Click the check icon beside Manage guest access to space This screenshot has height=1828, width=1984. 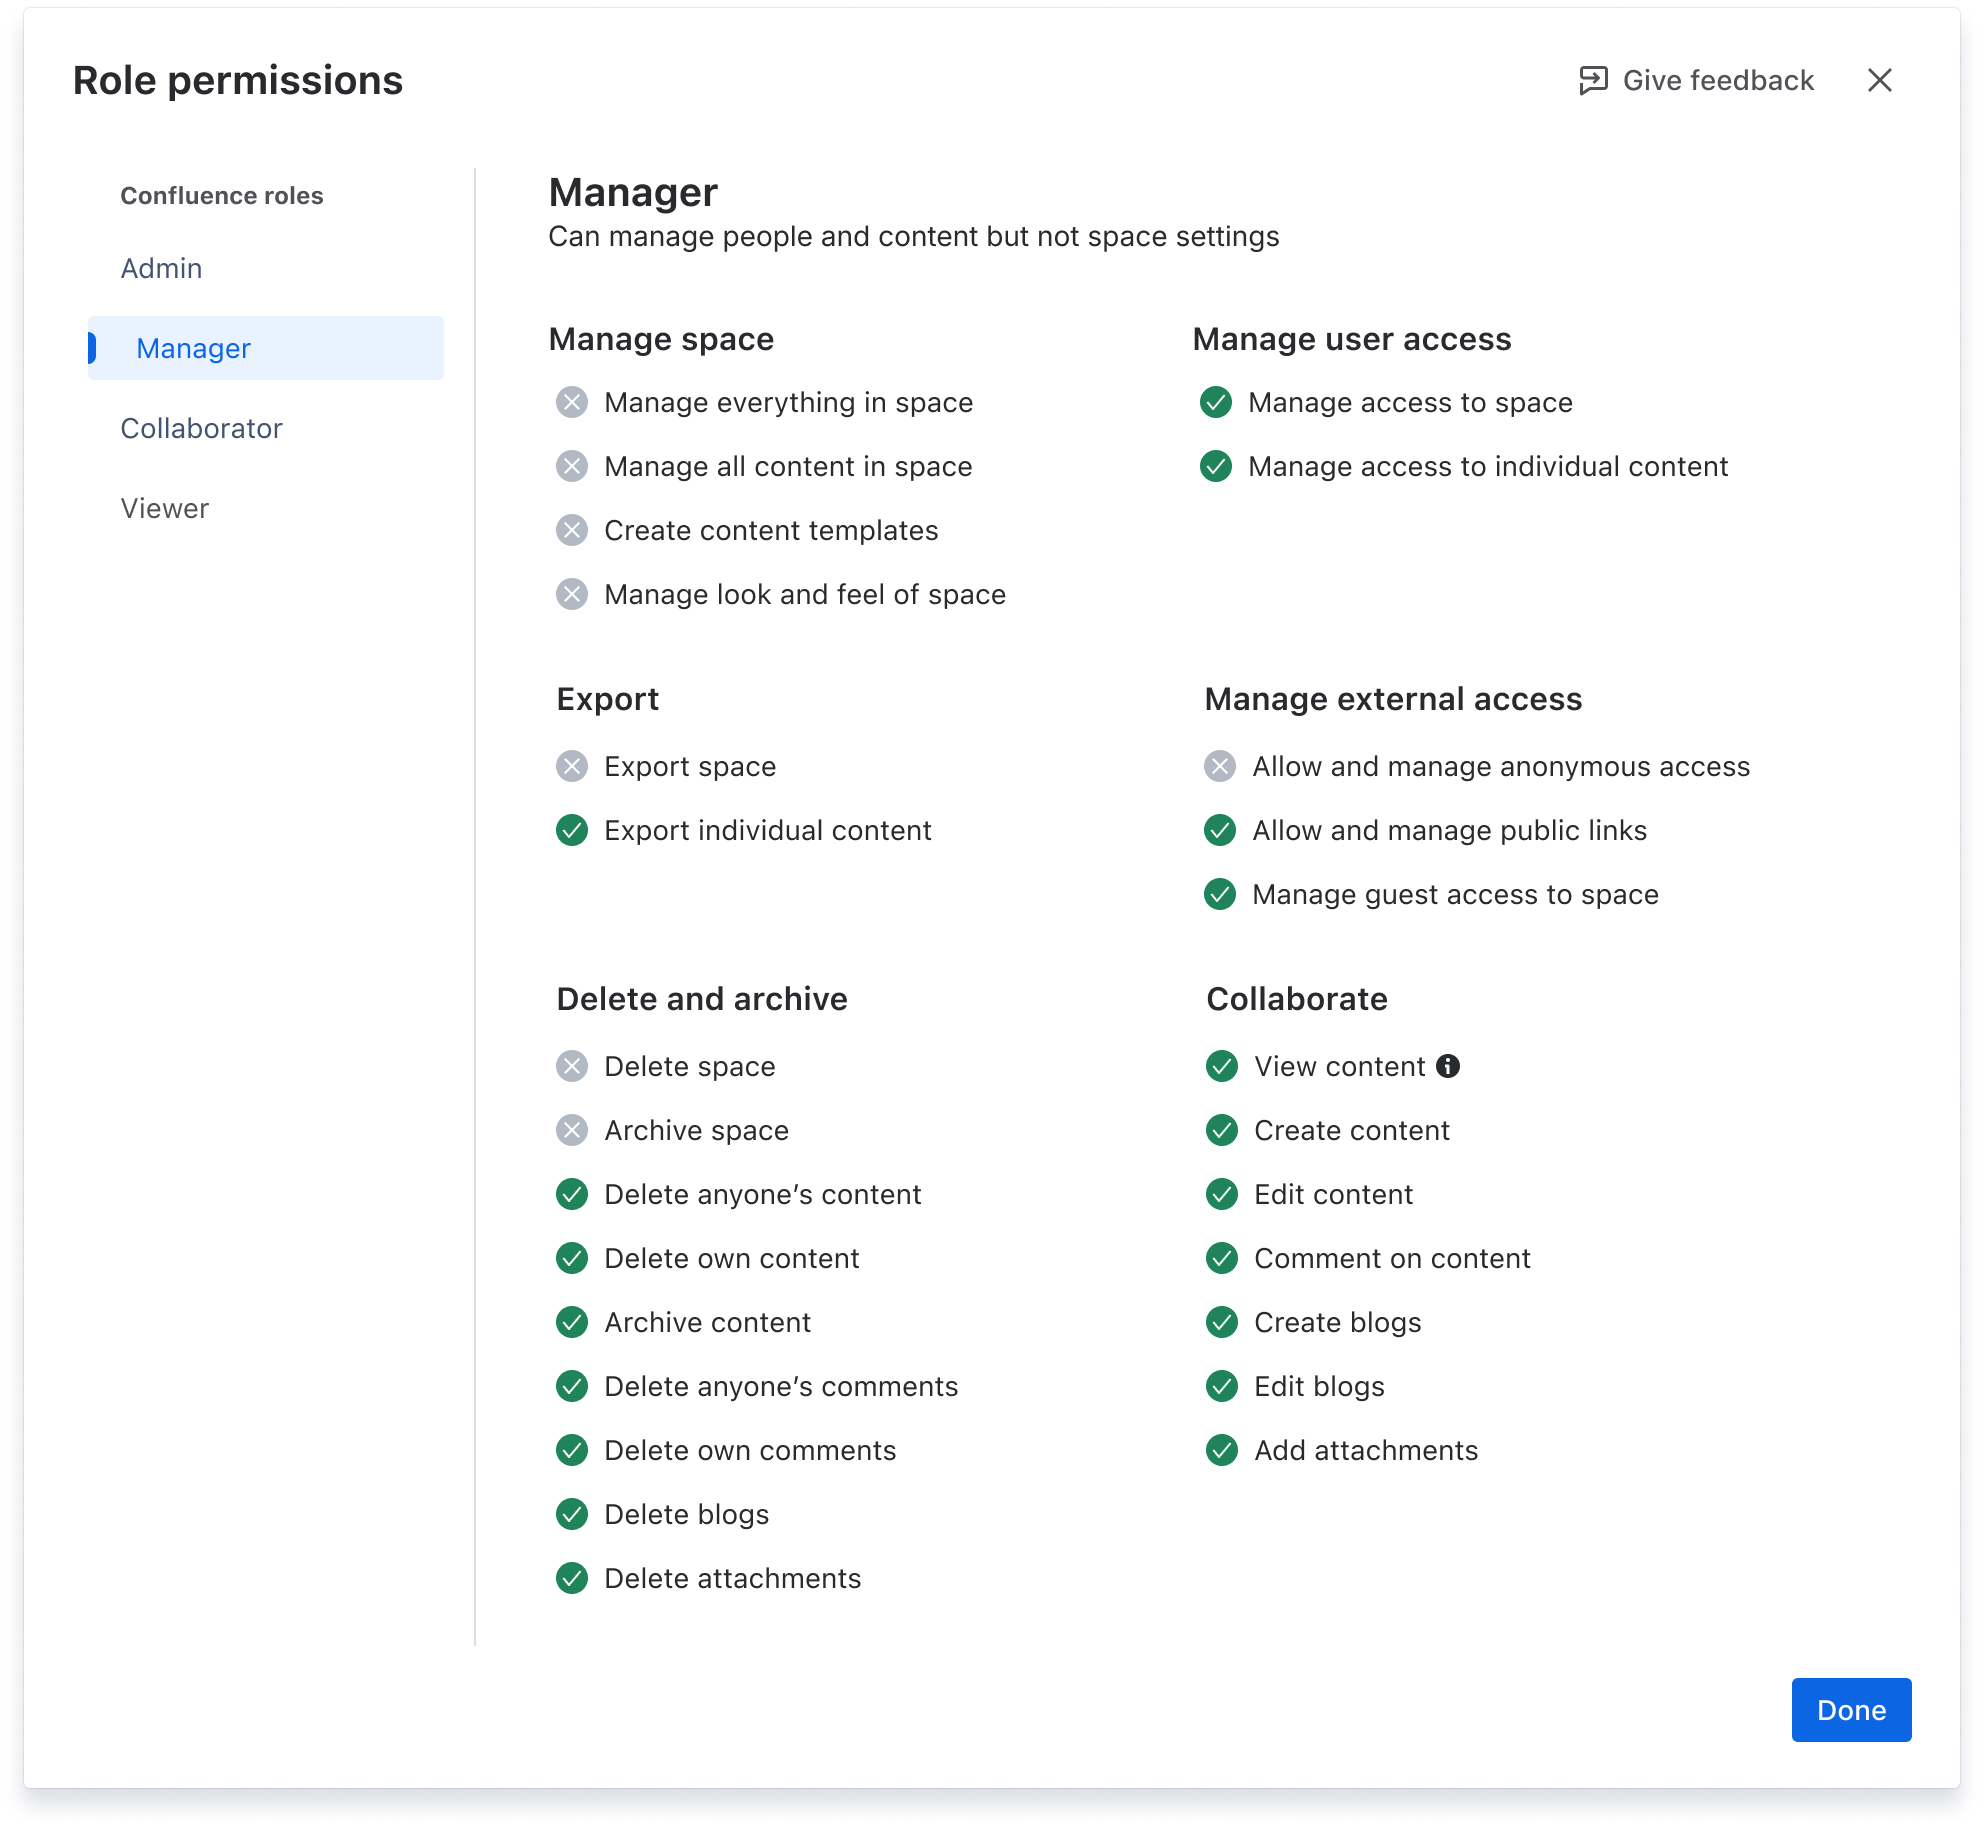pyautogui.click(x=1220, y=894)
